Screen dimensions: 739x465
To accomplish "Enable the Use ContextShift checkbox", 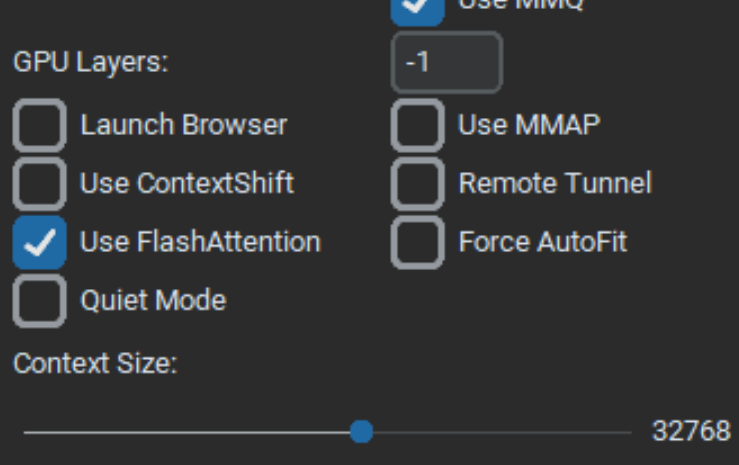I will pos(40,184).
